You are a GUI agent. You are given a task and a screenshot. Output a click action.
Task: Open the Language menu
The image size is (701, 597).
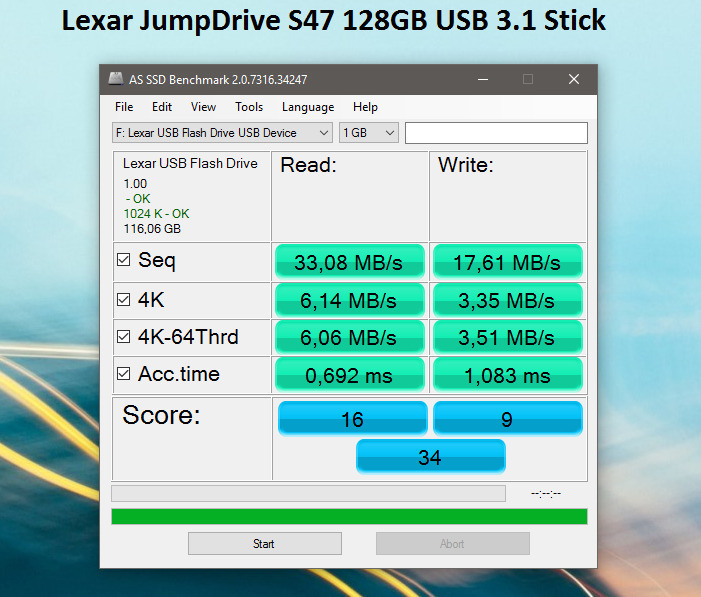[x=308, y=107]
